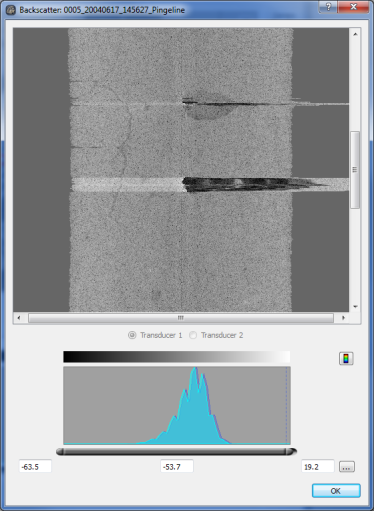Viewport: 374px width, 511px height.
Task: Click the middle value field showing -53.7
Action: click(x=177, y=466)
